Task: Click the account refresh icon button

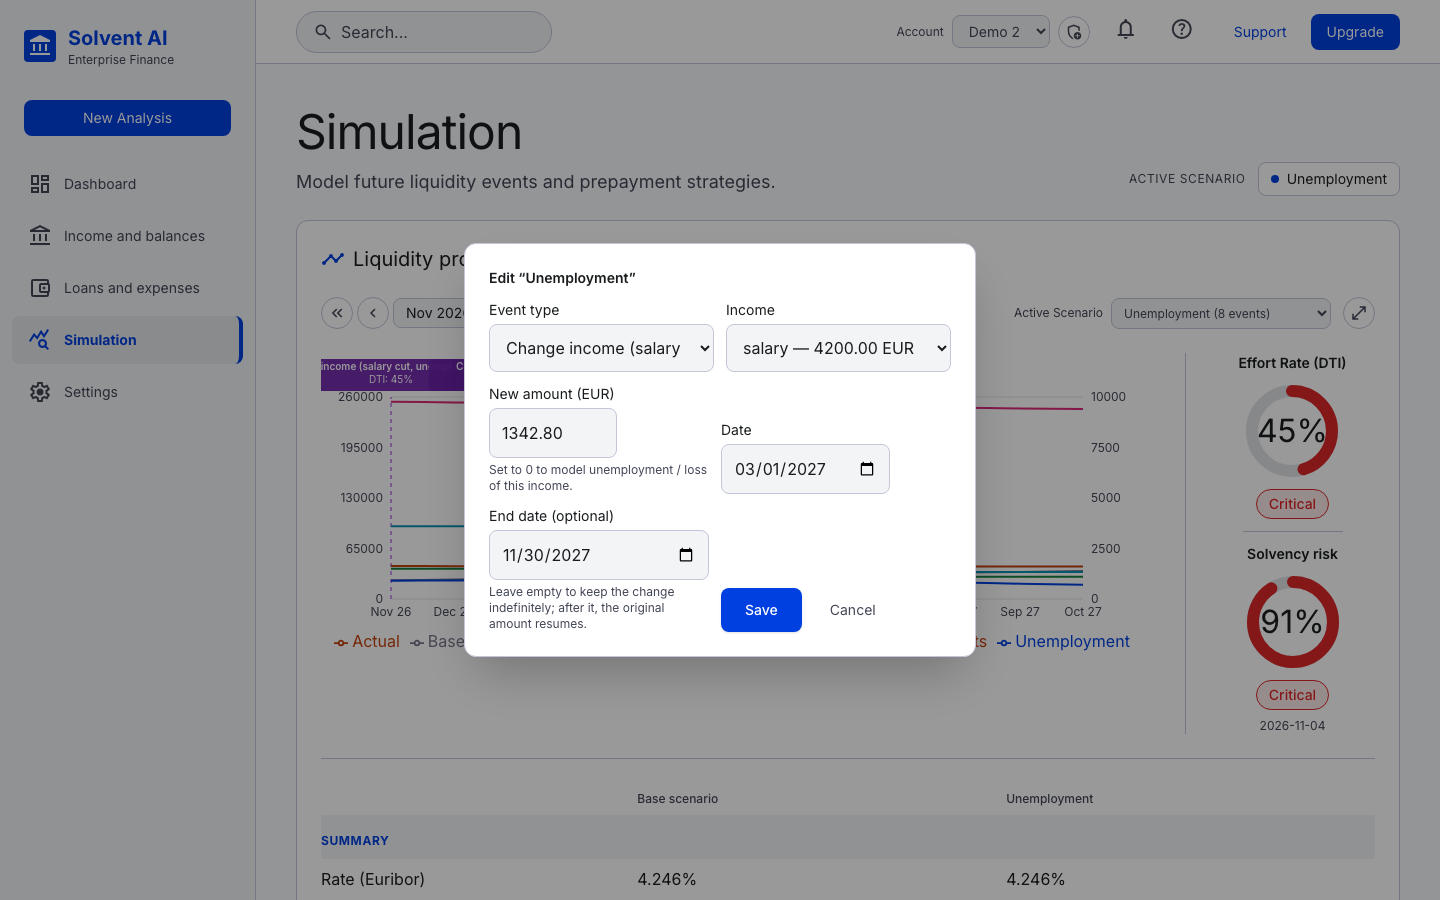Action: (x=1074, y=32)
